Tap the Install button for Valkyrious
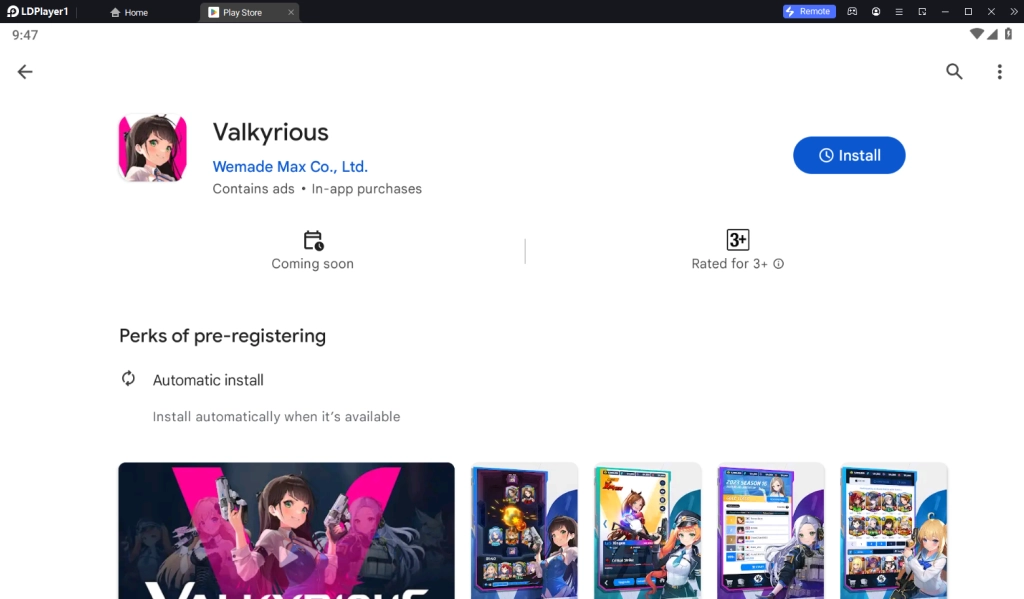 (849, 155)
